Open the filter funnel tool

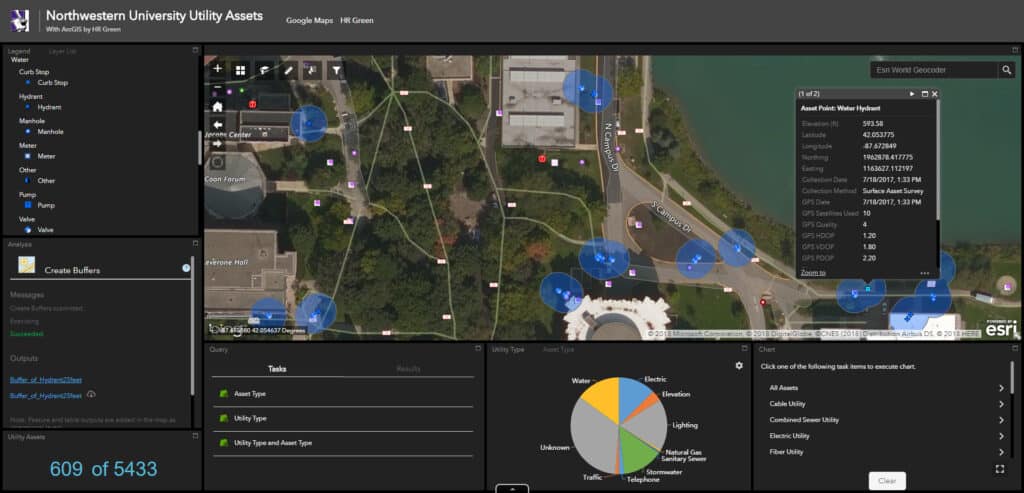(336, 70)
